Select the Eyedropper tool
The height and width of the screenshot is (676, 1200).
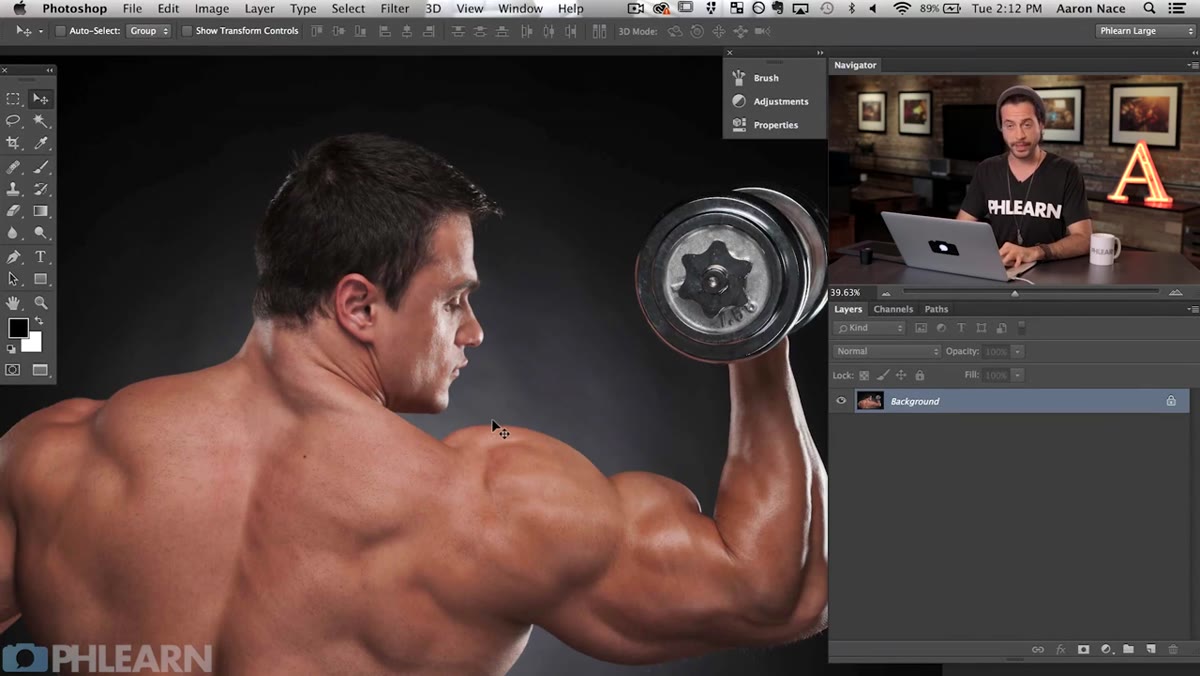(41, 143)
